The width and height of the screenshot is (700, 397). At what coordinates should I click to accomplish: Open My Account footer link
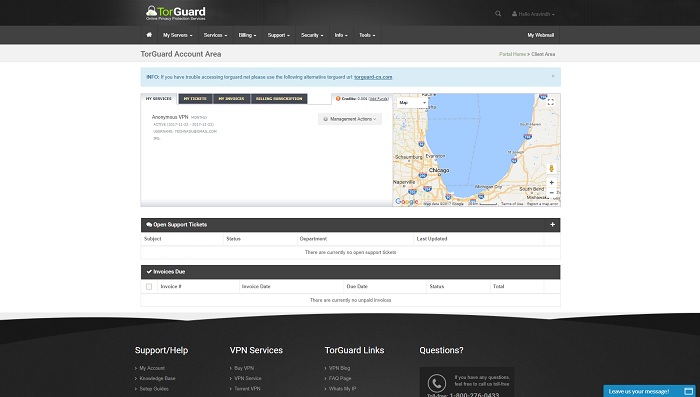(152, 368)
